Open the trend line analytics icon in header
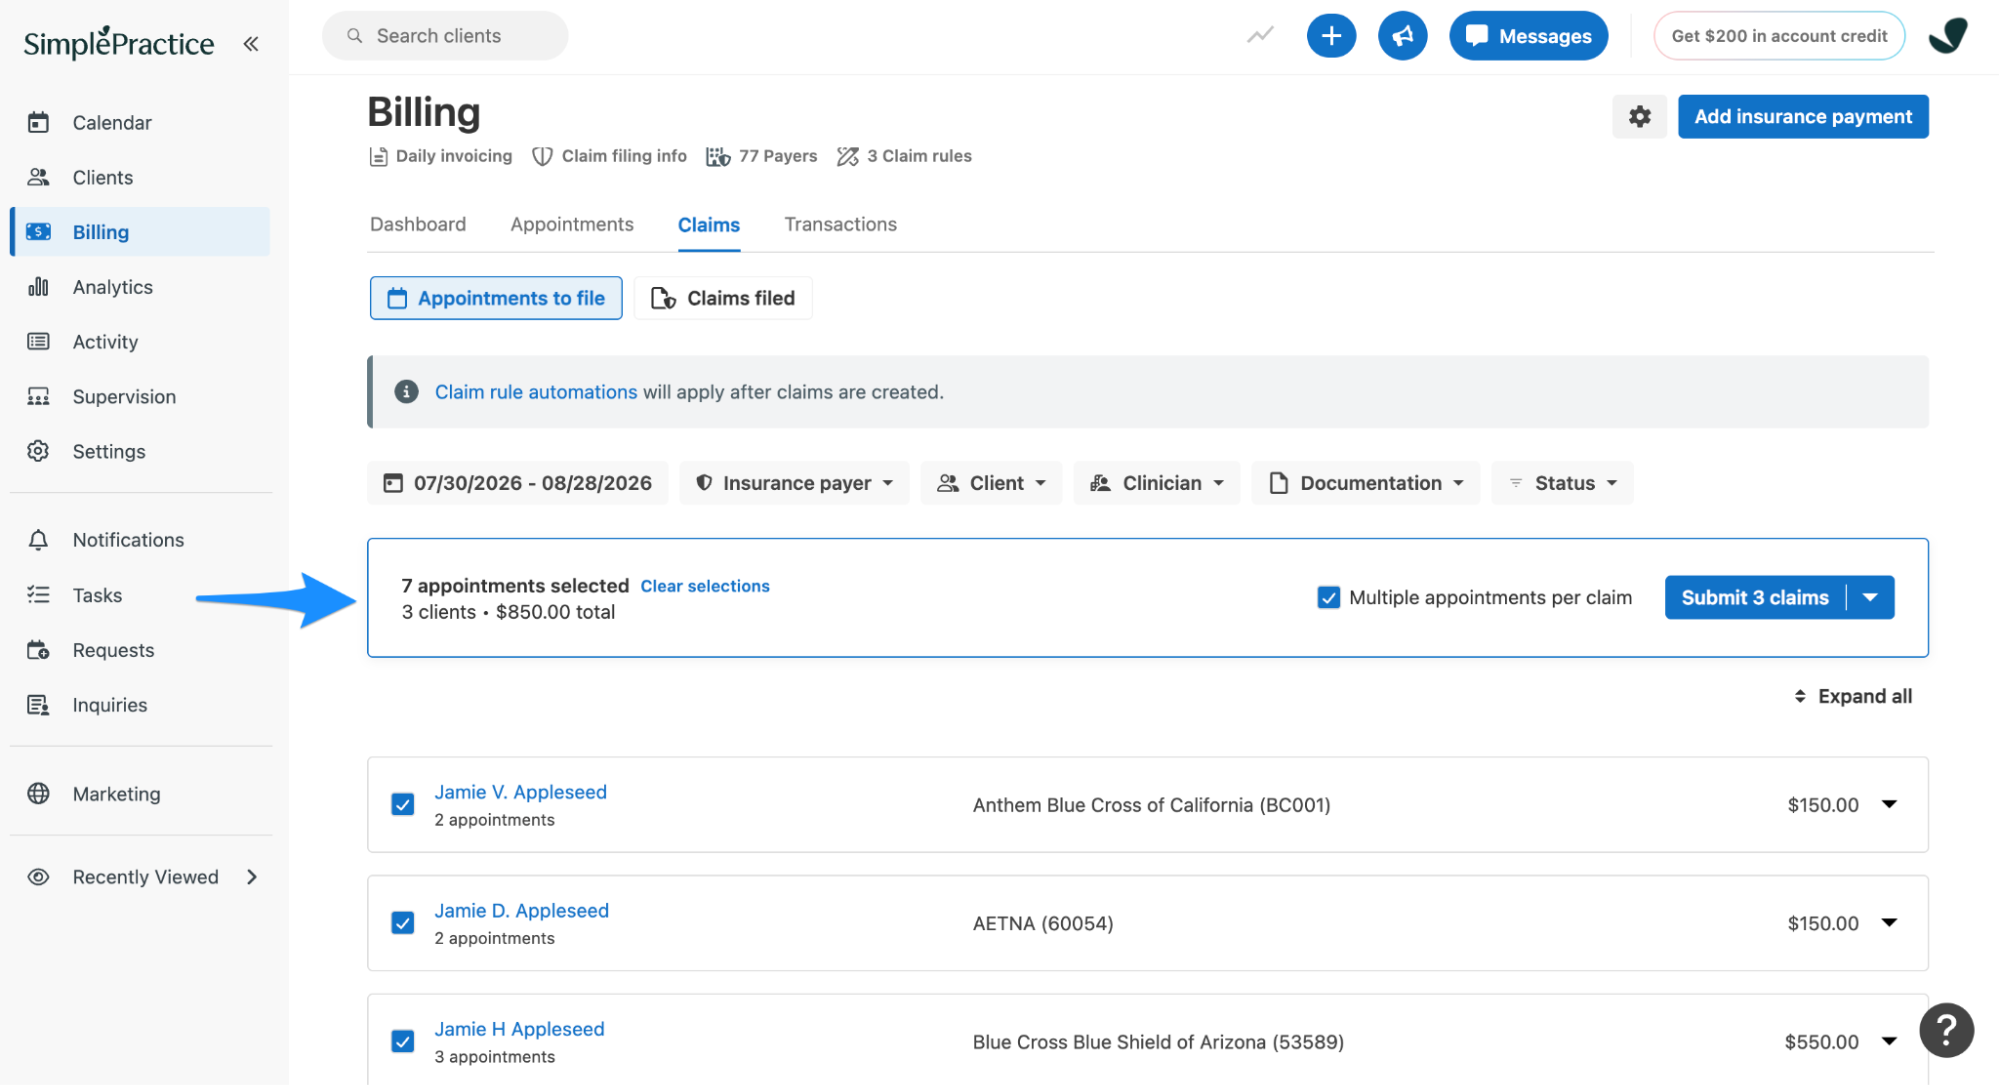Image resolution: width=1999 pixels, height=1086 pixels. [x=1260, y=36]
